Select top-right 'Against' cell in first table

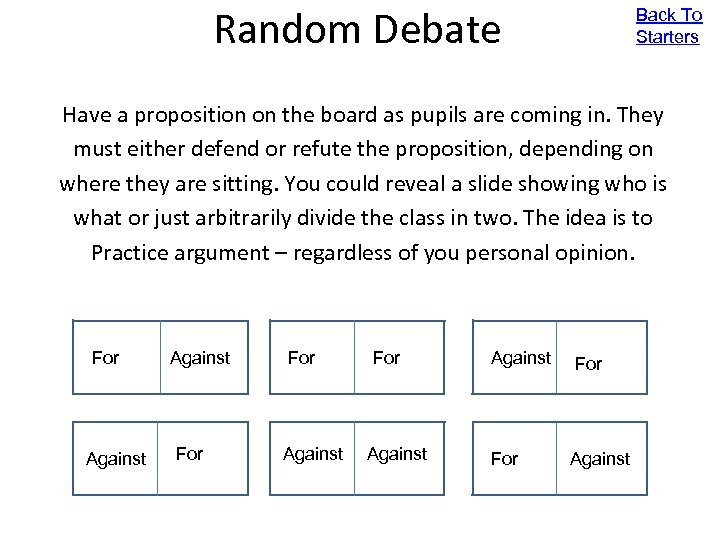[200, 358]
